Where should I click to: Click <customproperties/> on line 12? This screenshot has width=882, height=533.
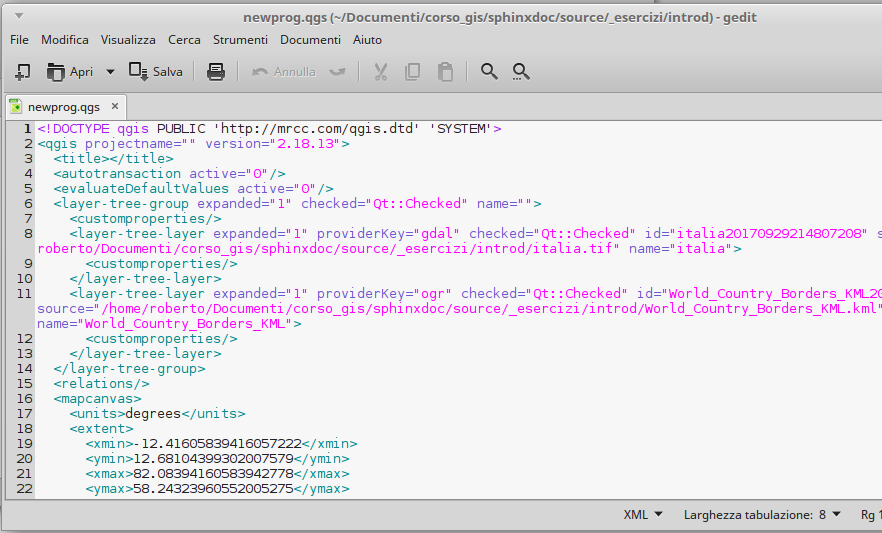click(x=161, y=339)
